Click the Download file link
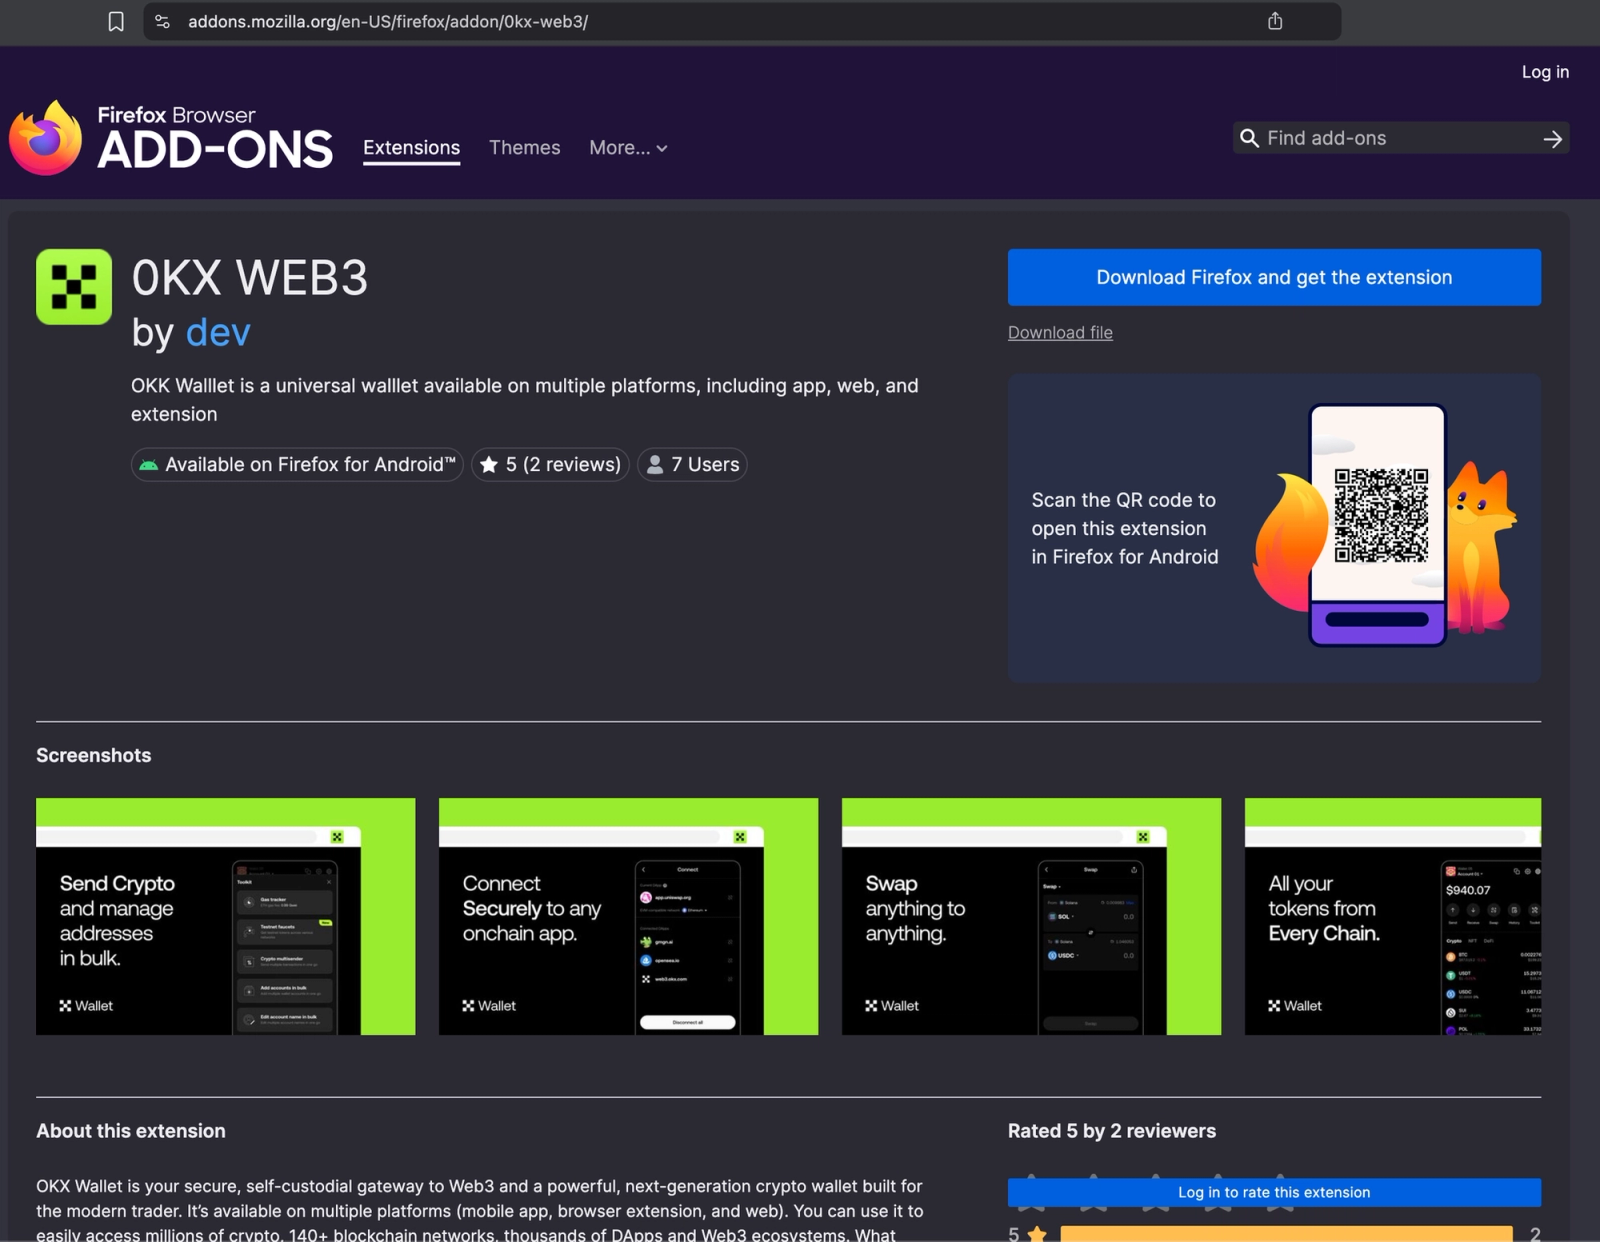Image resolution: width=1600 pixels, height=1242 pixels. [x=1060, y=333]
